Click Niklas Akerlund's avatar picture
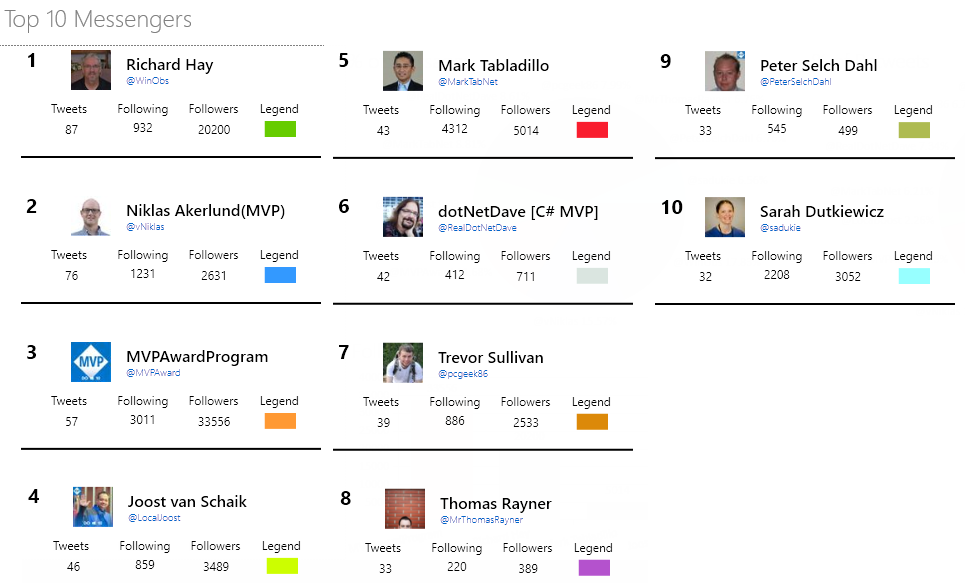This screenshot has width=965, height=583. [x=91, y=216]
